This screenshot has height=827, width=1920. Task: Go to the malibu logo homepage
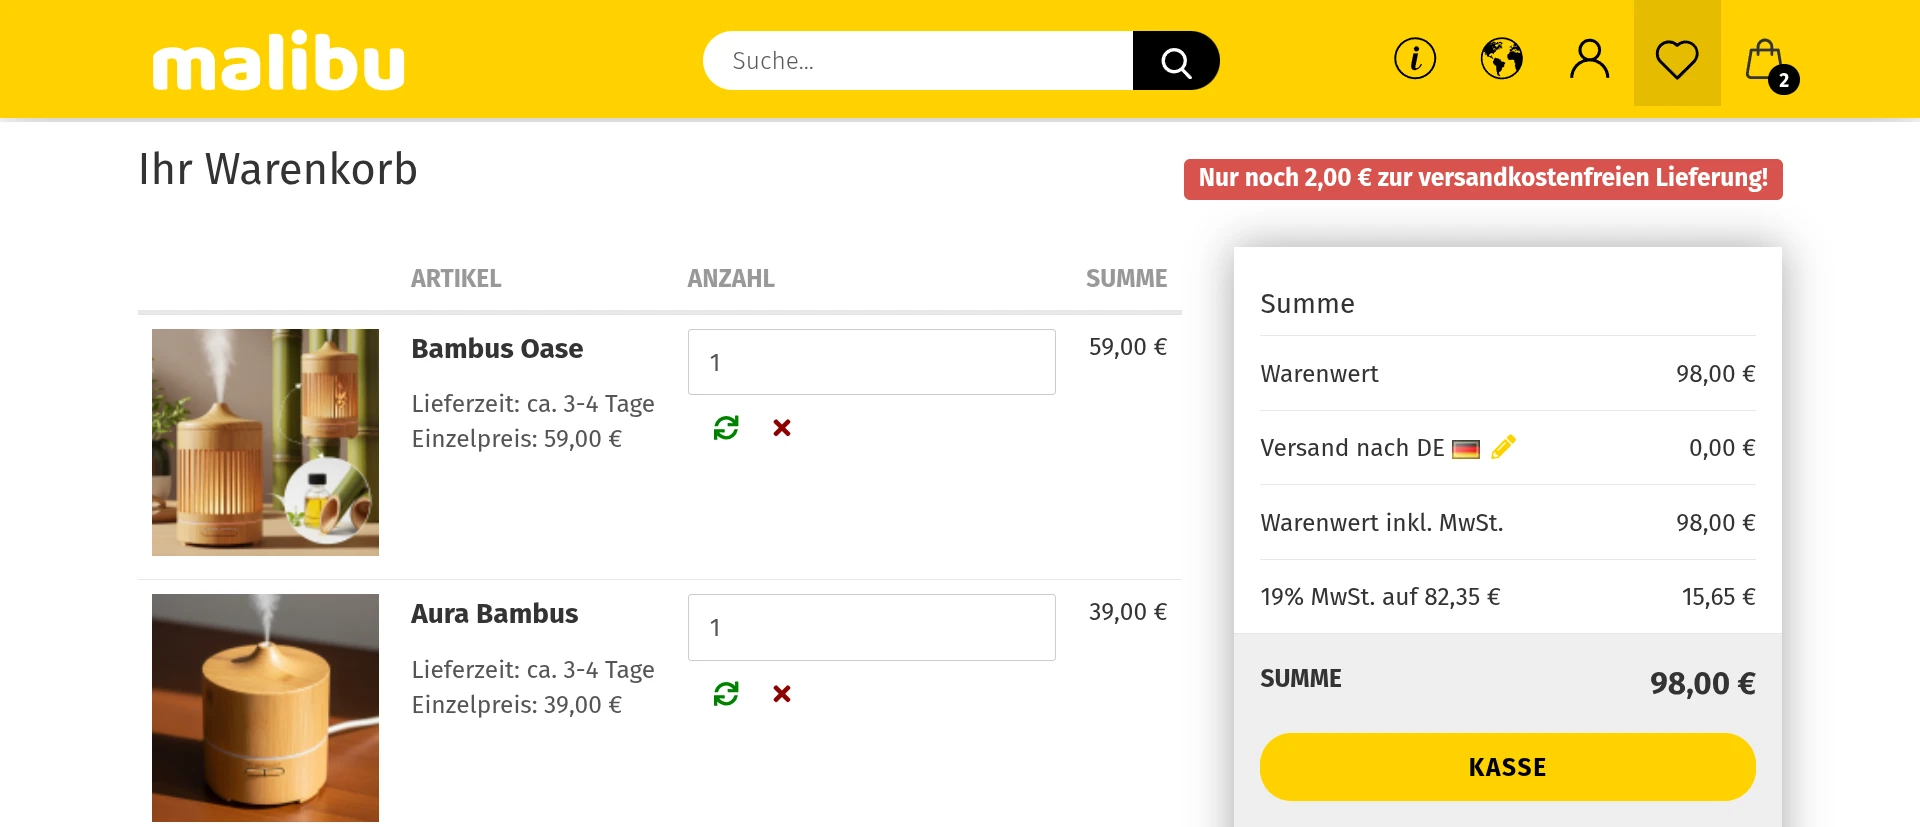pyautogui.click(x=279, y=61)
